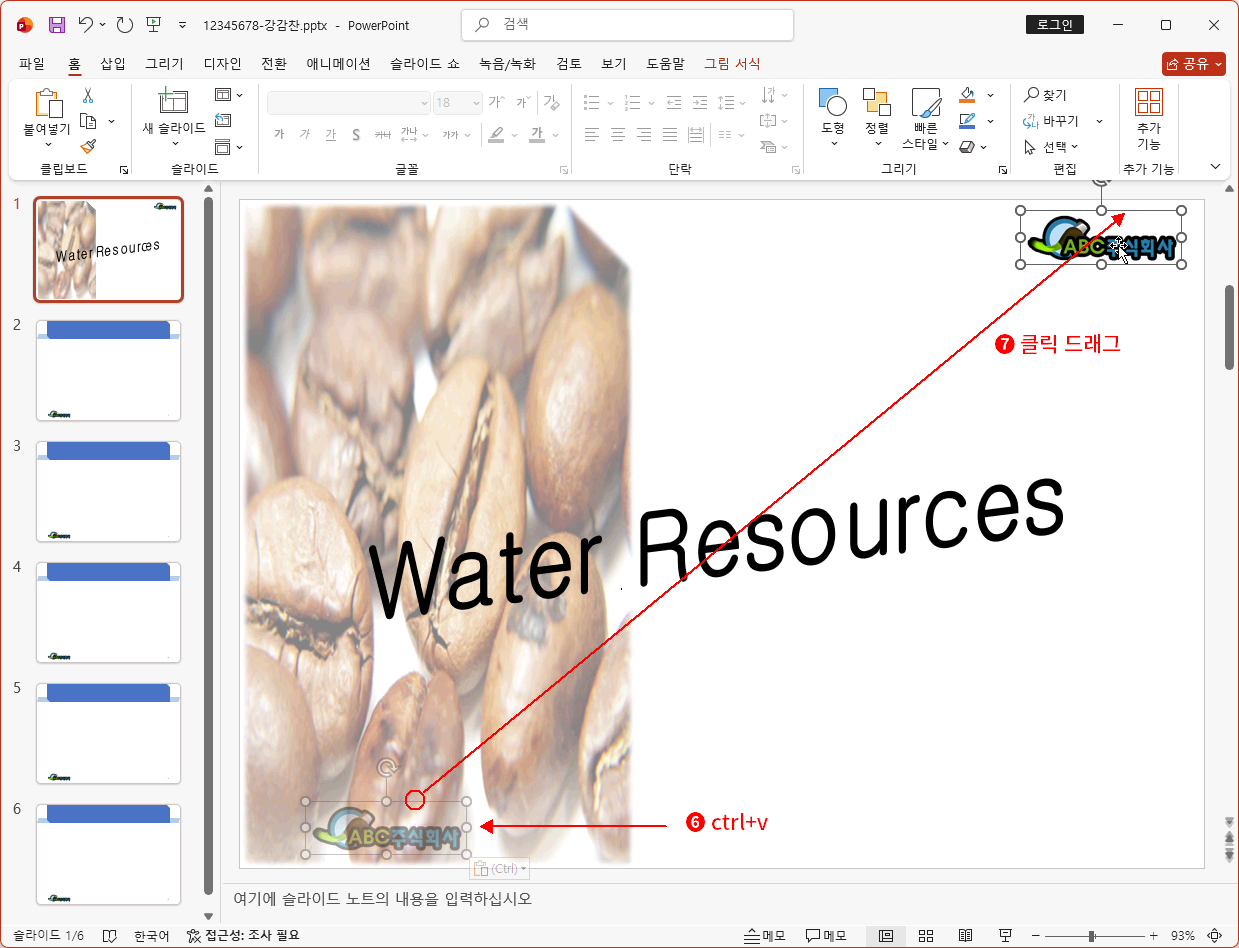Open the Shapes (도형) gallery
This screenshot has height=948, width=1239.
coord(832,110)
